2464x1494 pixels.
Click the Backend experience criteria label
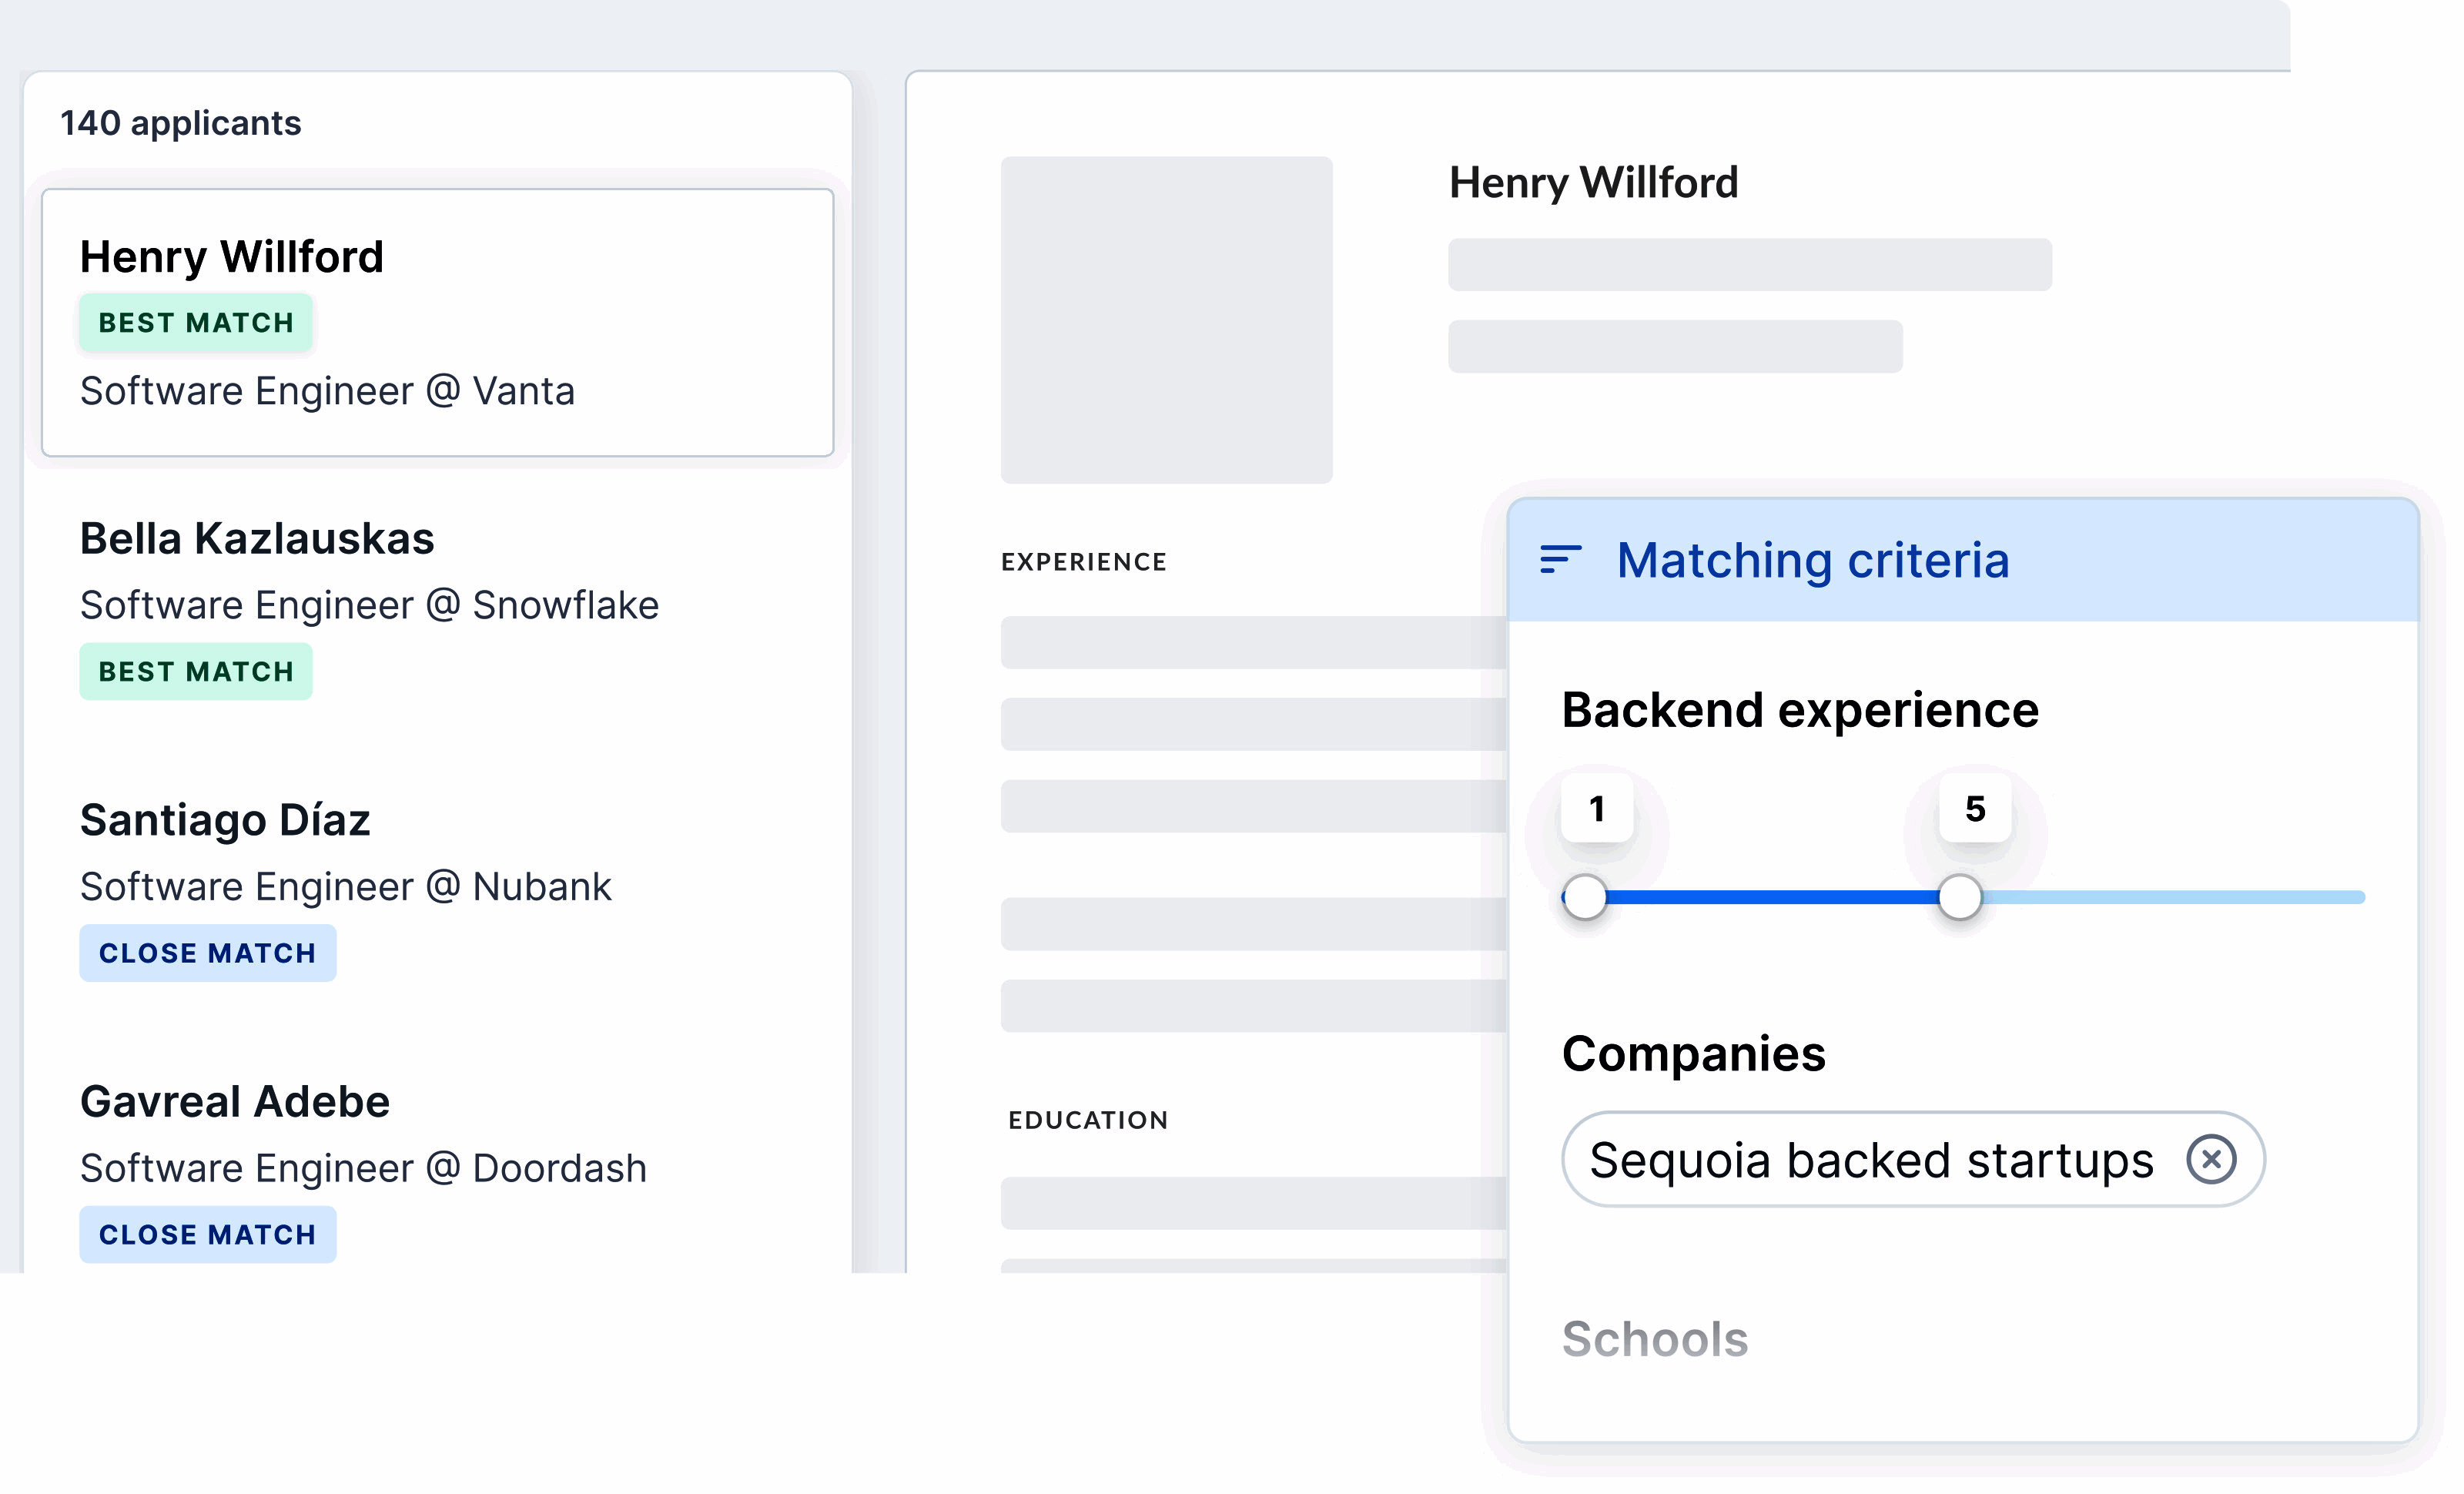point(1800,710)
